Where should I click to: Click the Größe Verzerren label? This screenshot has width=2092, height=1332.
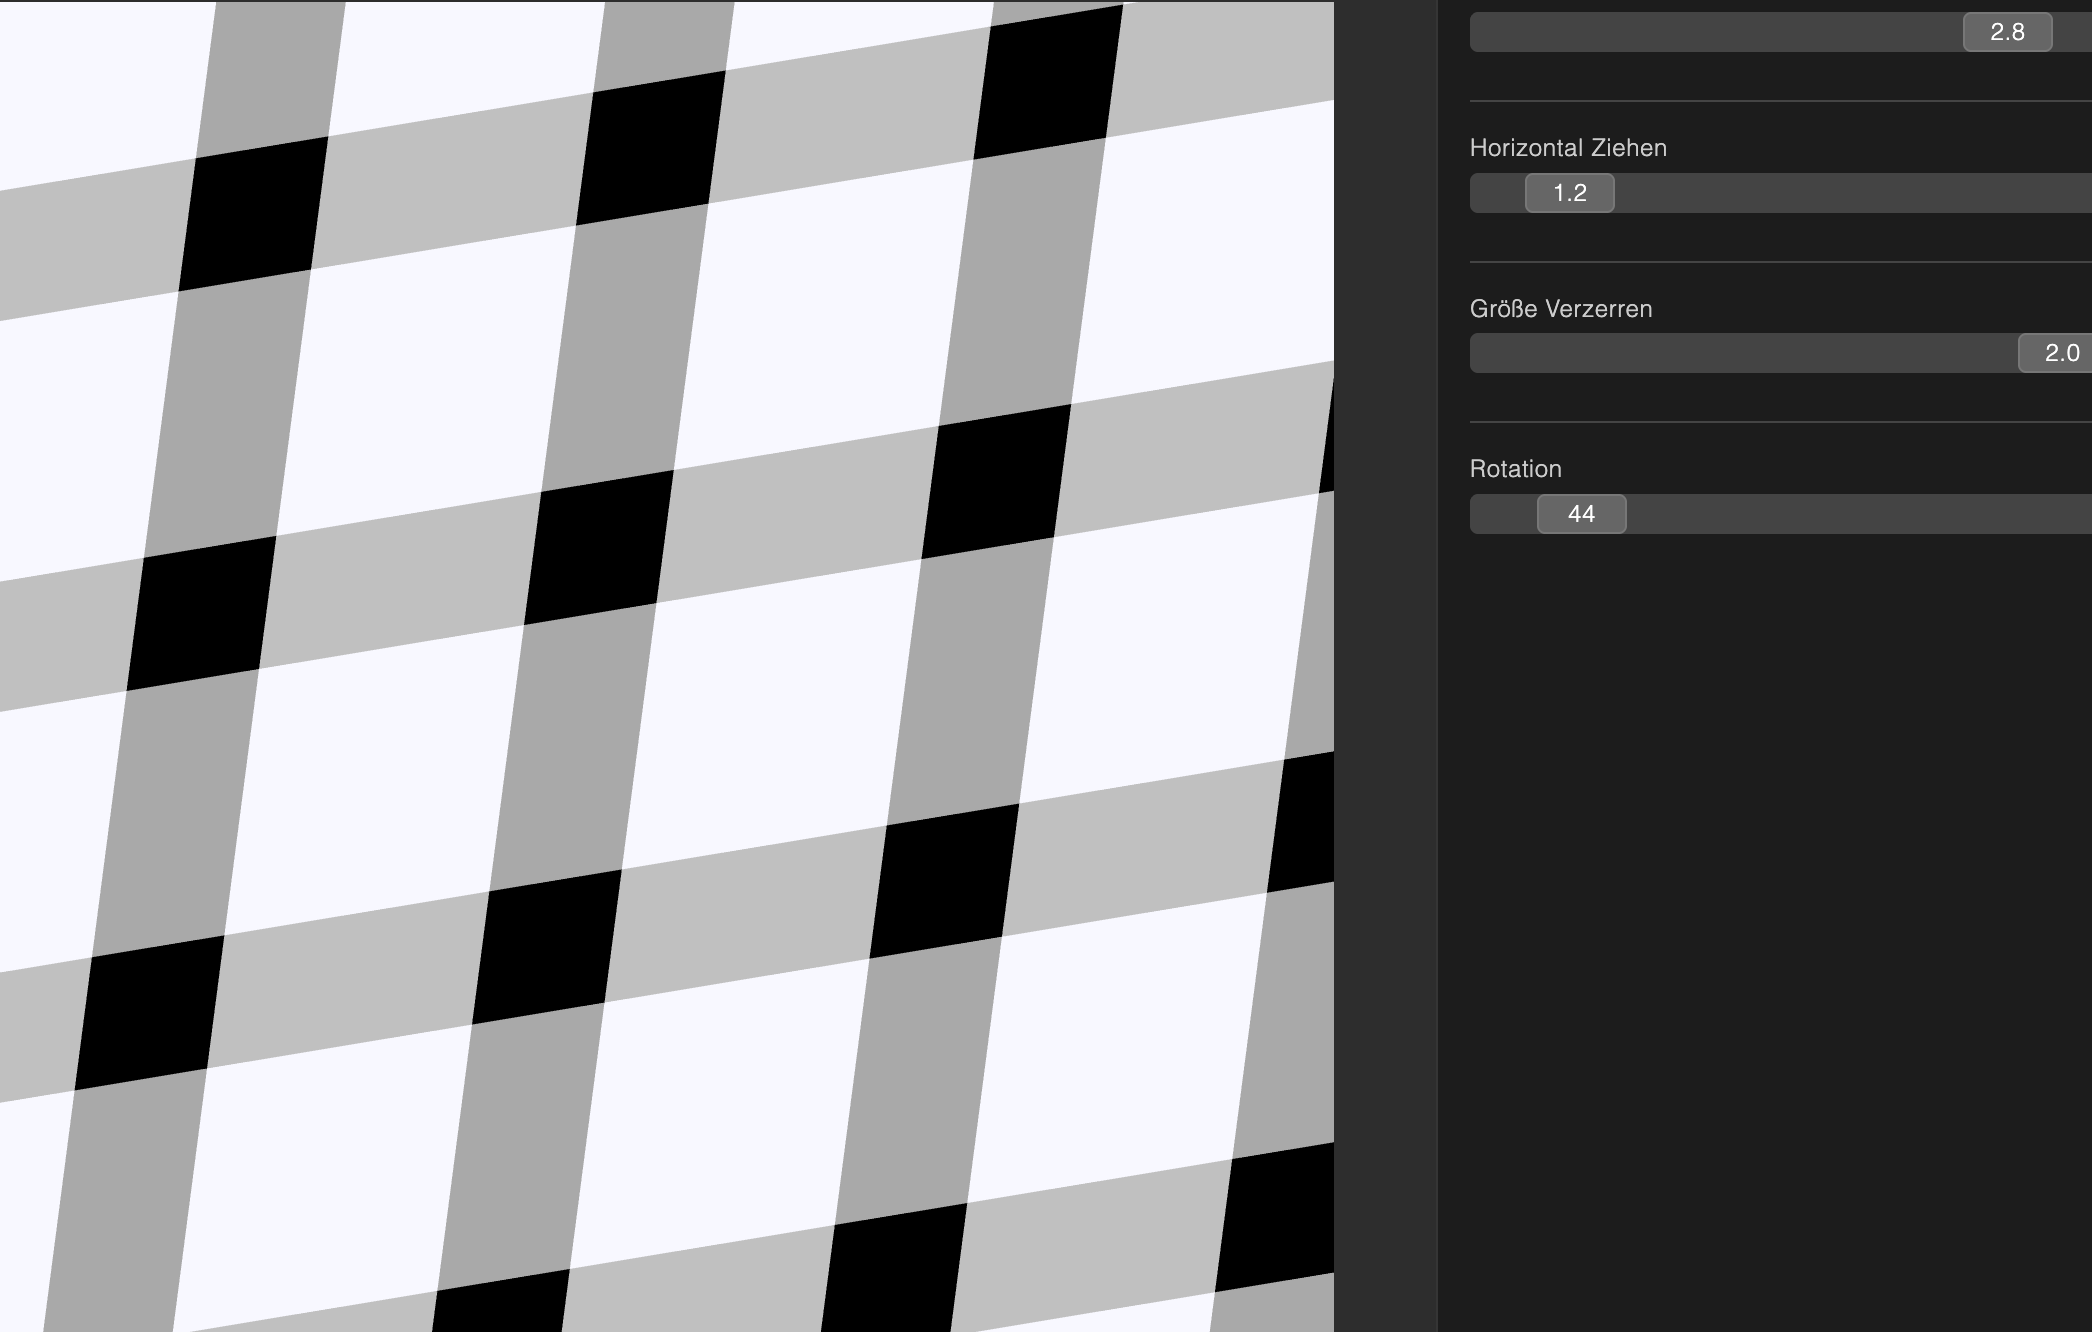[1560, 309]
